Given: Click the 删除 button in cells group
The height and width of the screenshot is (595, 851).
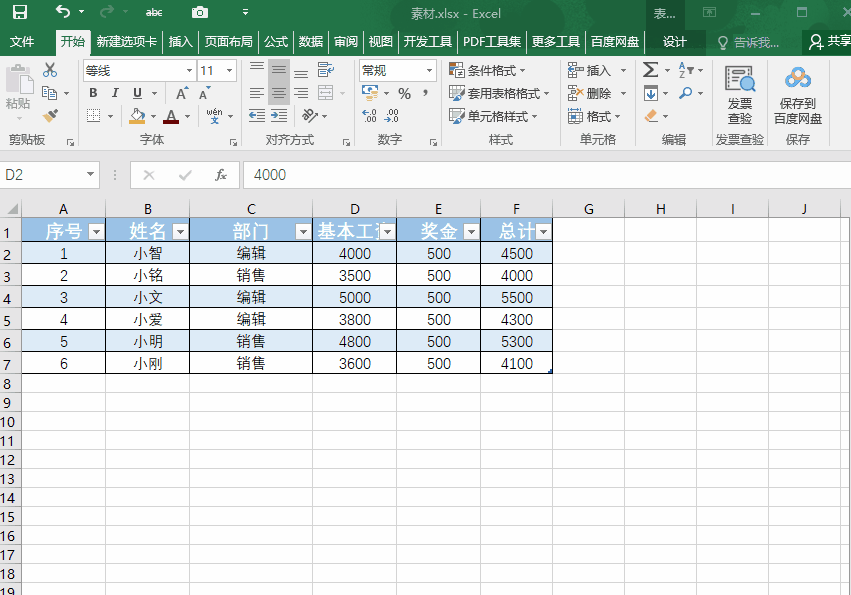Looking at the screenshot, I should (x=590, y=93).
